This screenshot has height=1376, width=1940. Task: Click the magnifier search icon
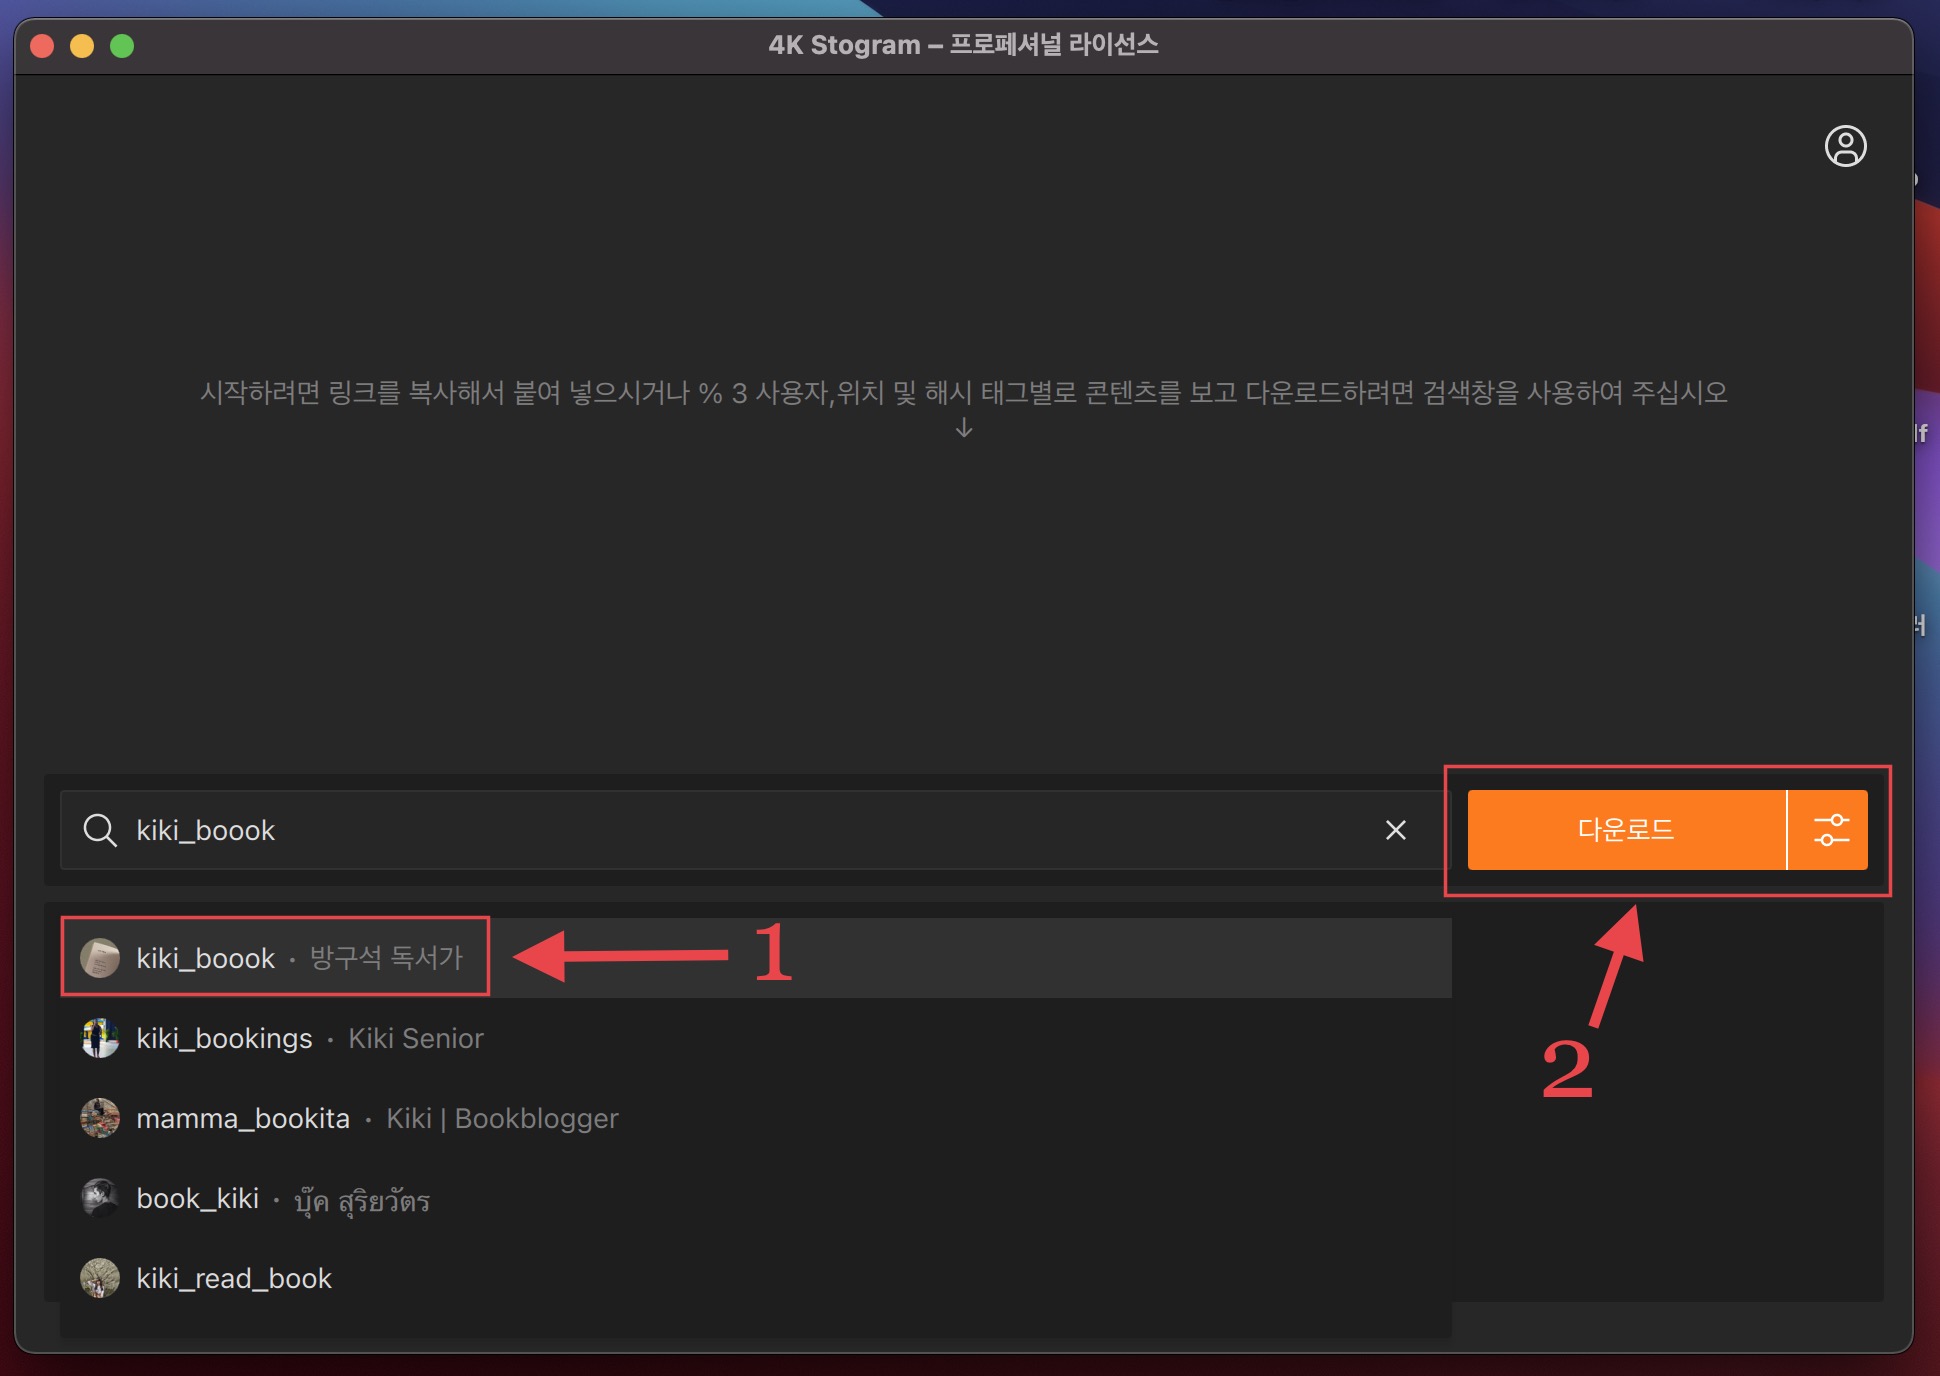point(100,830)
